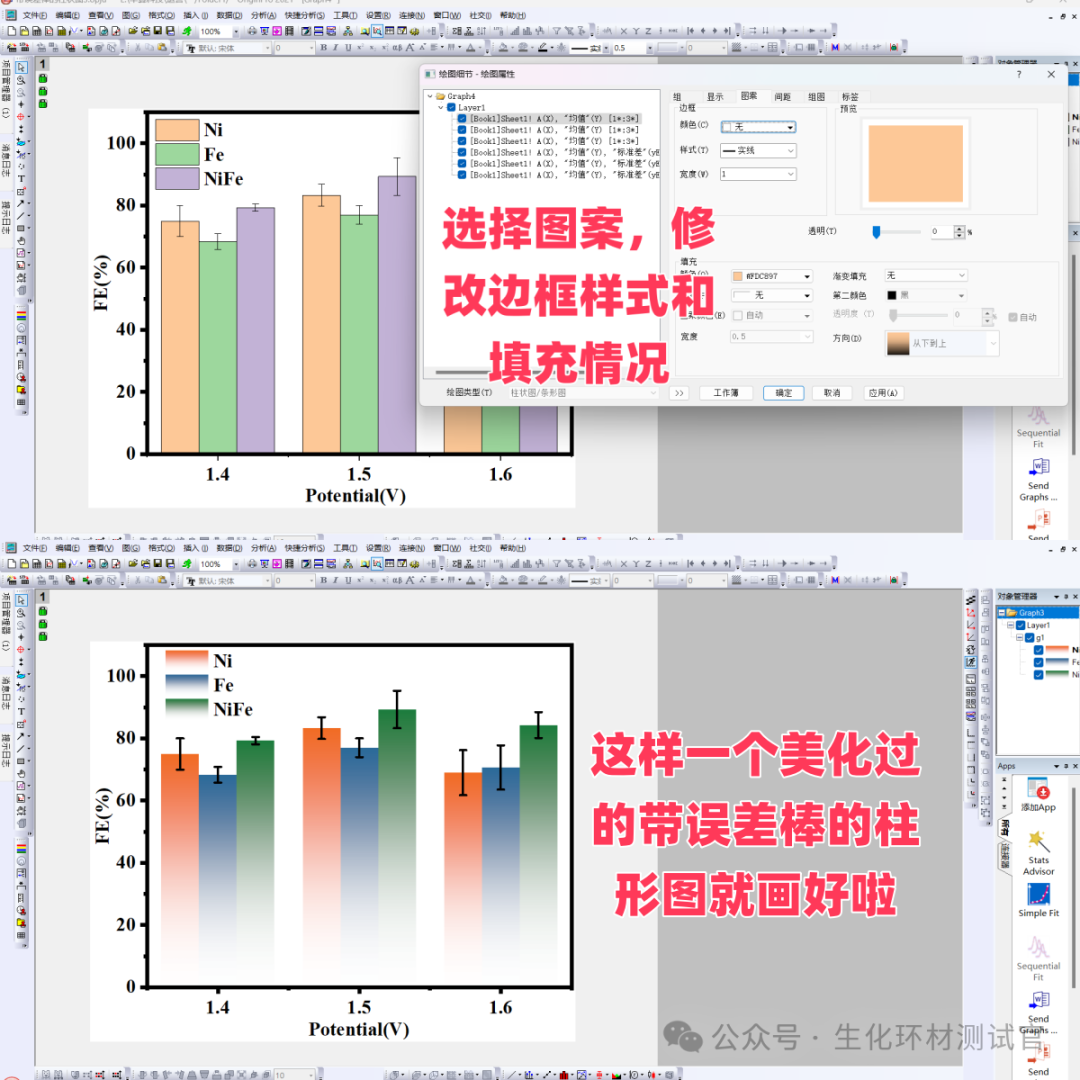The height and width of the screenshot is (1080, 1080).
Task: Switch to 显示 tab in plot details
Action: pos(715,97)
